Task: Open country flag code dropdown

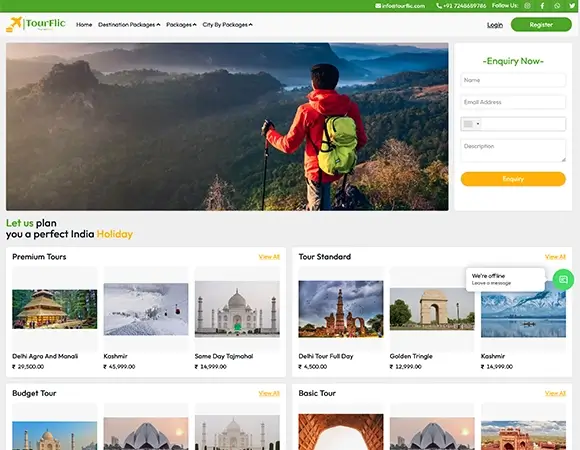Action: [x=471, y=124]
